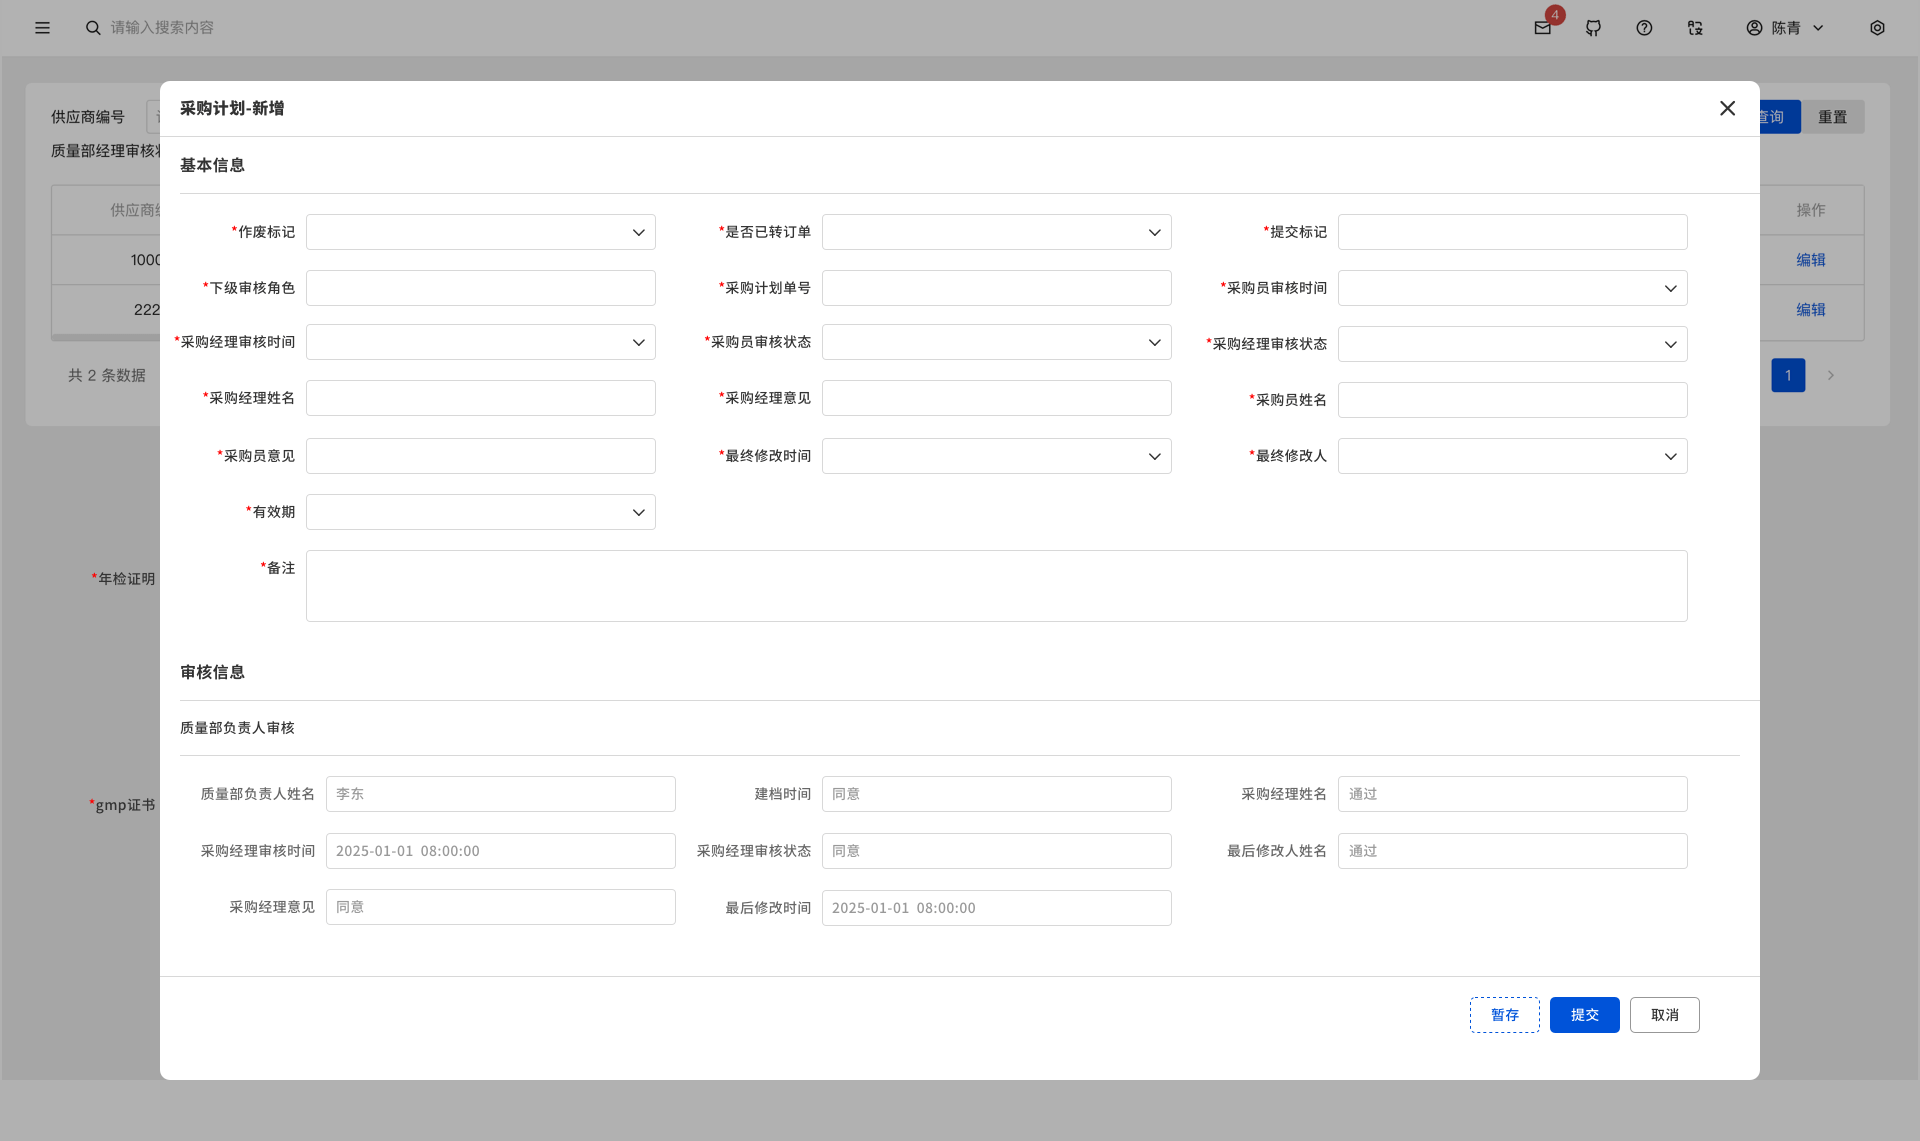The height and width of the screenshot is (1141, 1920).
Task: Open the 是否已转订单 dropdown
Action: tap(996, 232)
